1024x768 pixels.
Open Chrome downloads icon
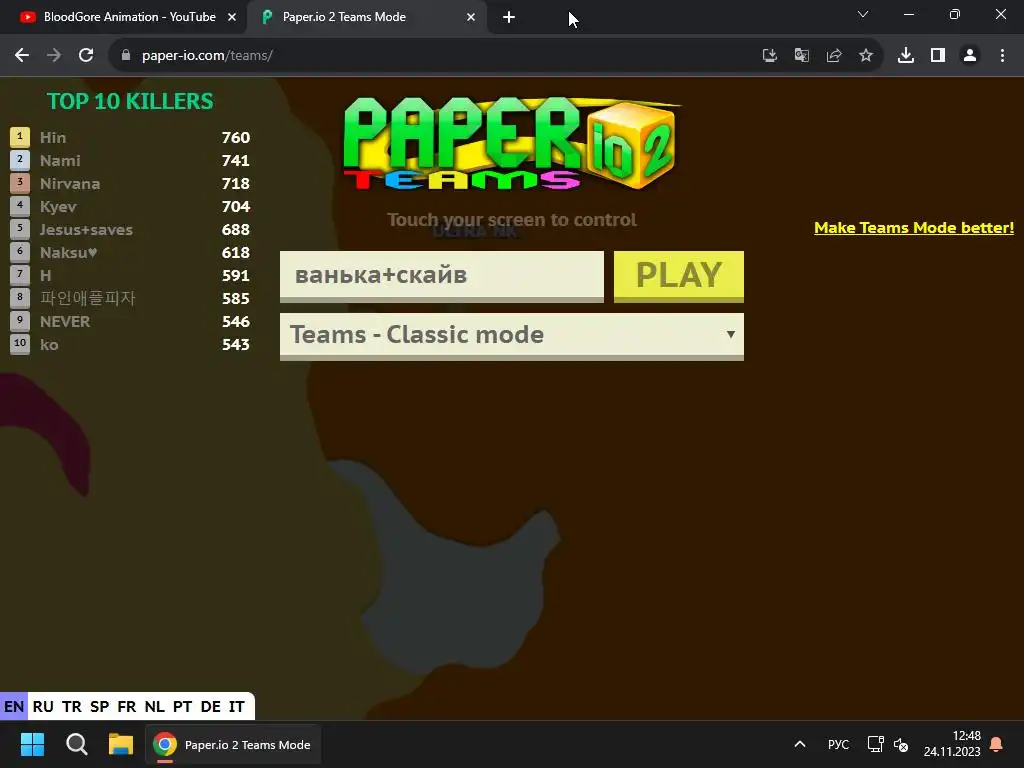906,56
